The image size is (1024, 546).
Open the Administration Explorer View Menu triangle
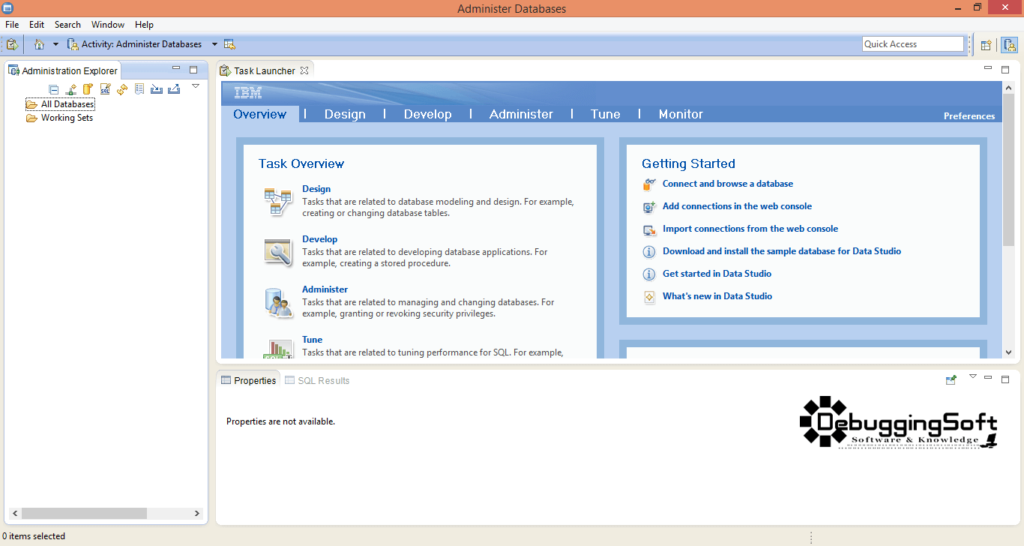pyautogui.click(x=195, y=87)
